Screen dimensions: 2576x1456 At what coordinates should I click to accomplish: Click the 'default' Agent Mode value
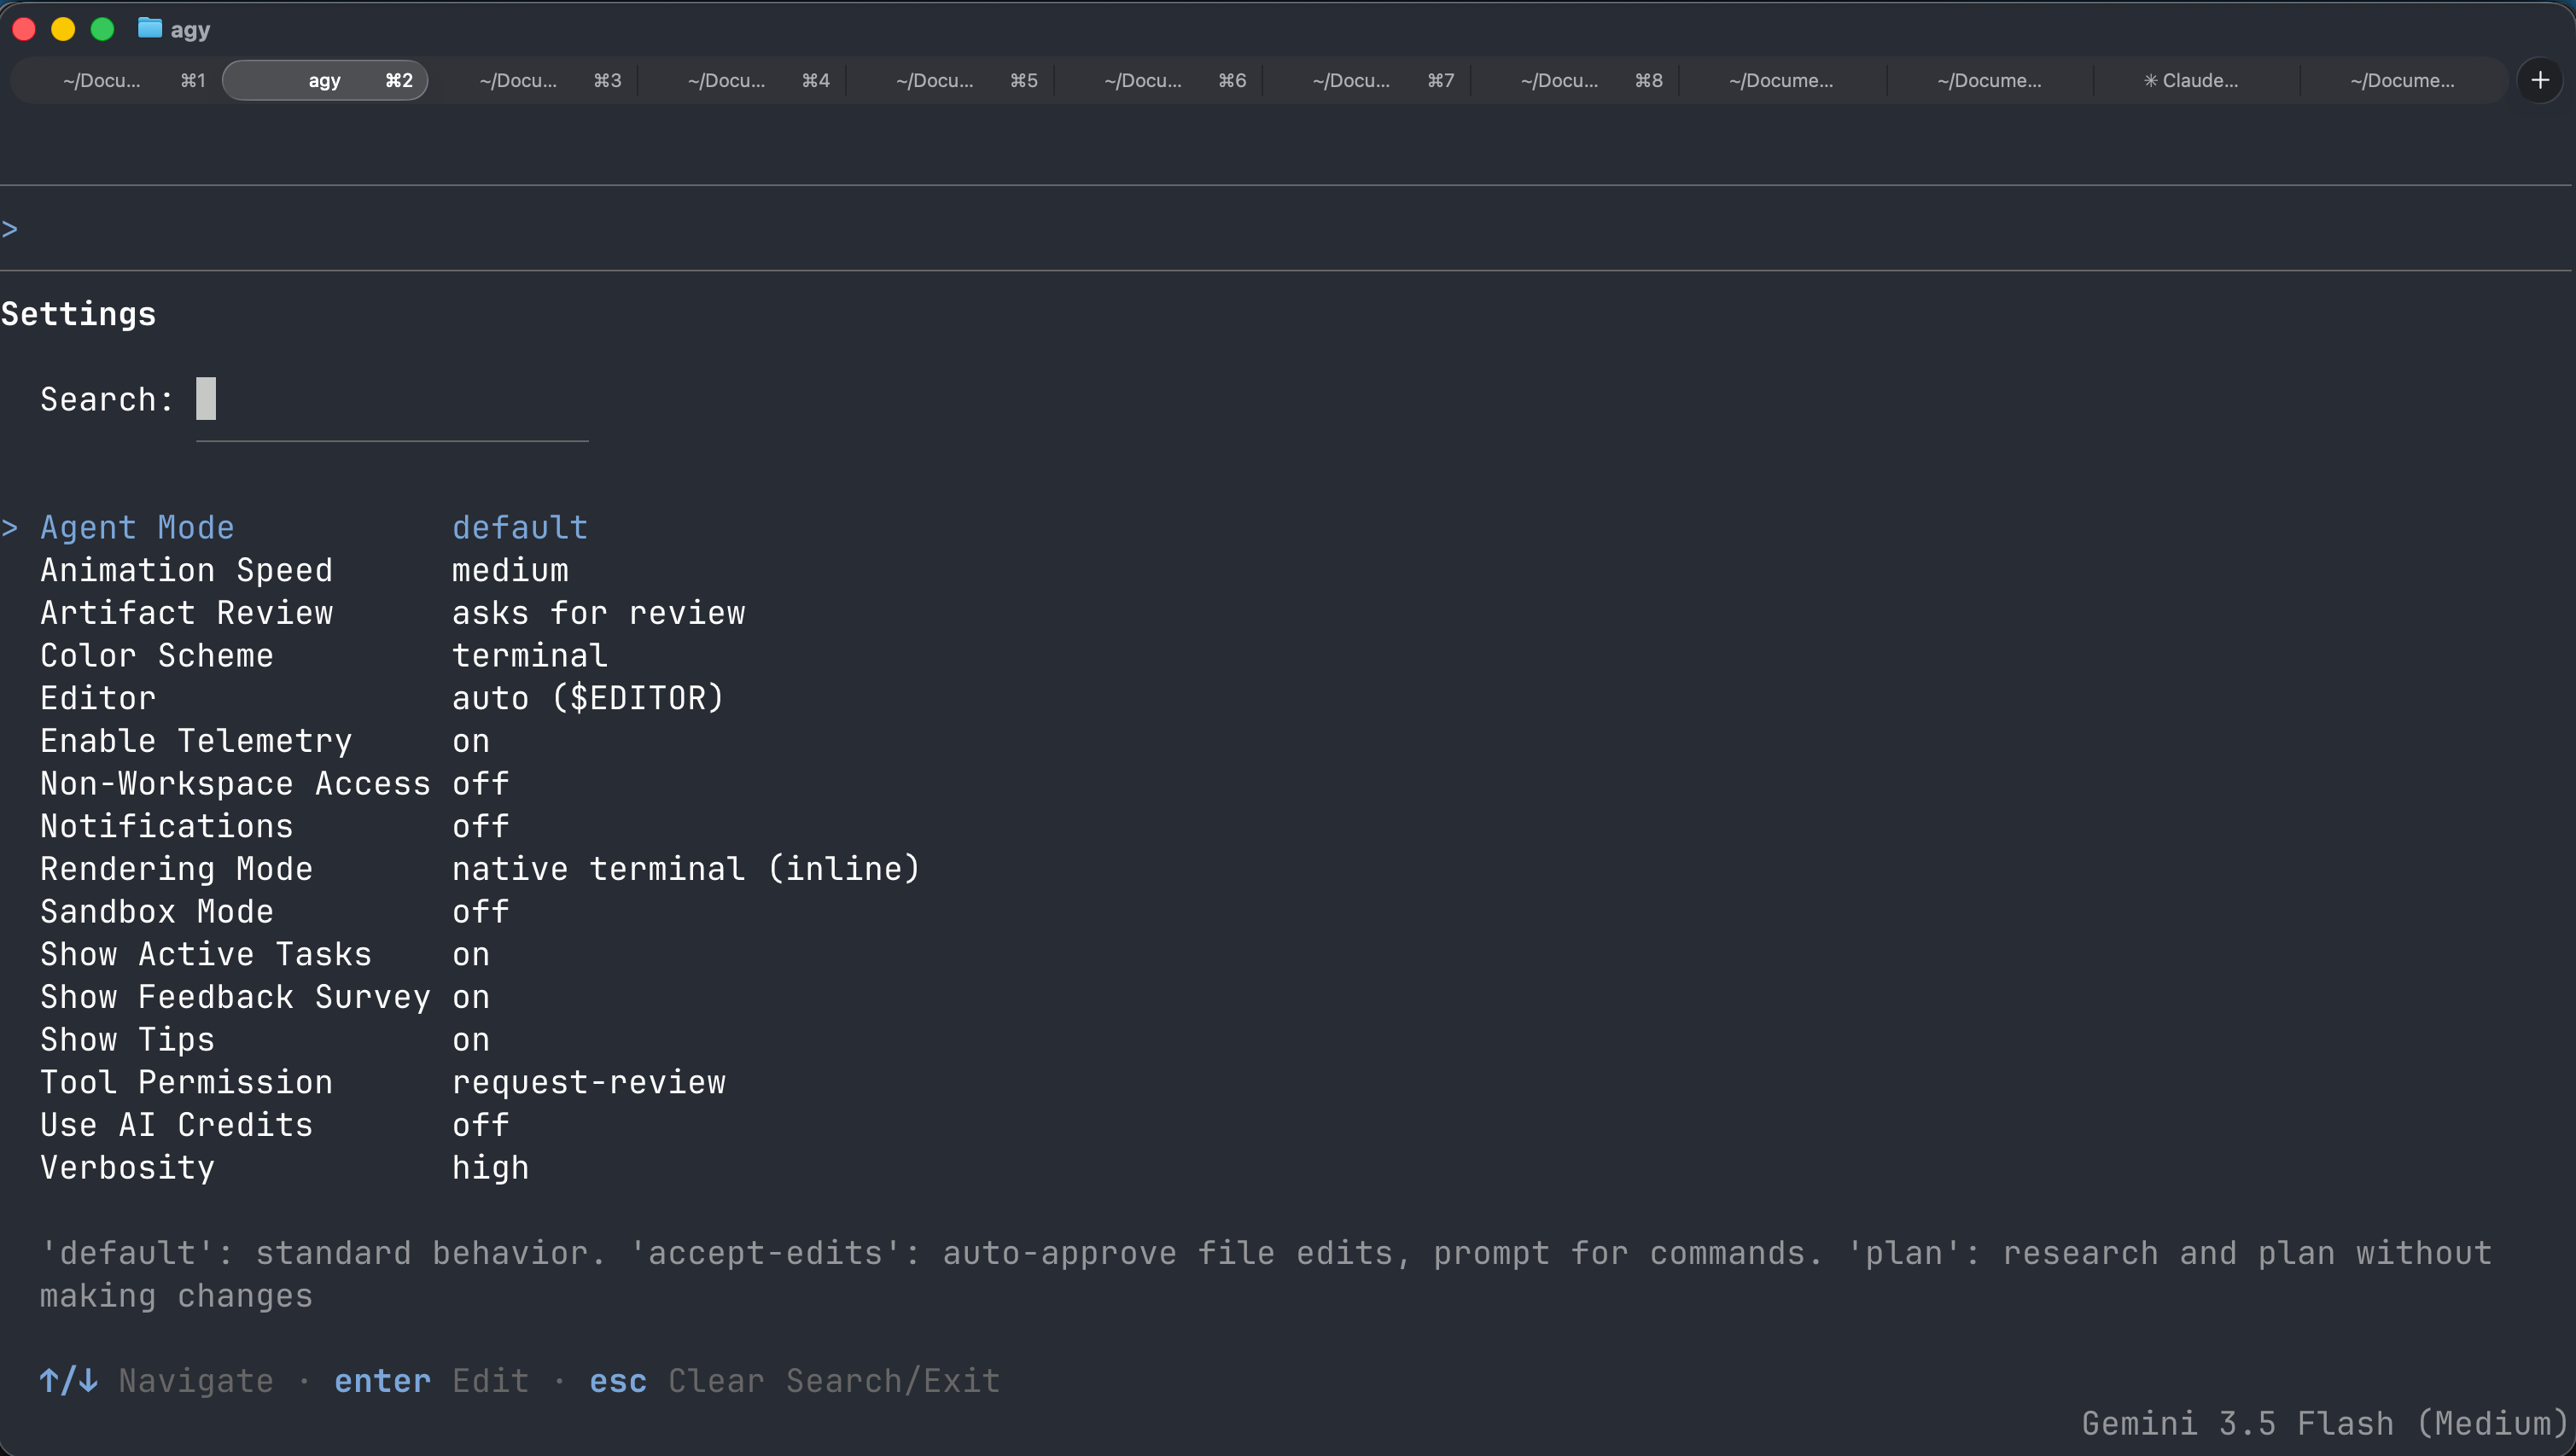point(519,527)
